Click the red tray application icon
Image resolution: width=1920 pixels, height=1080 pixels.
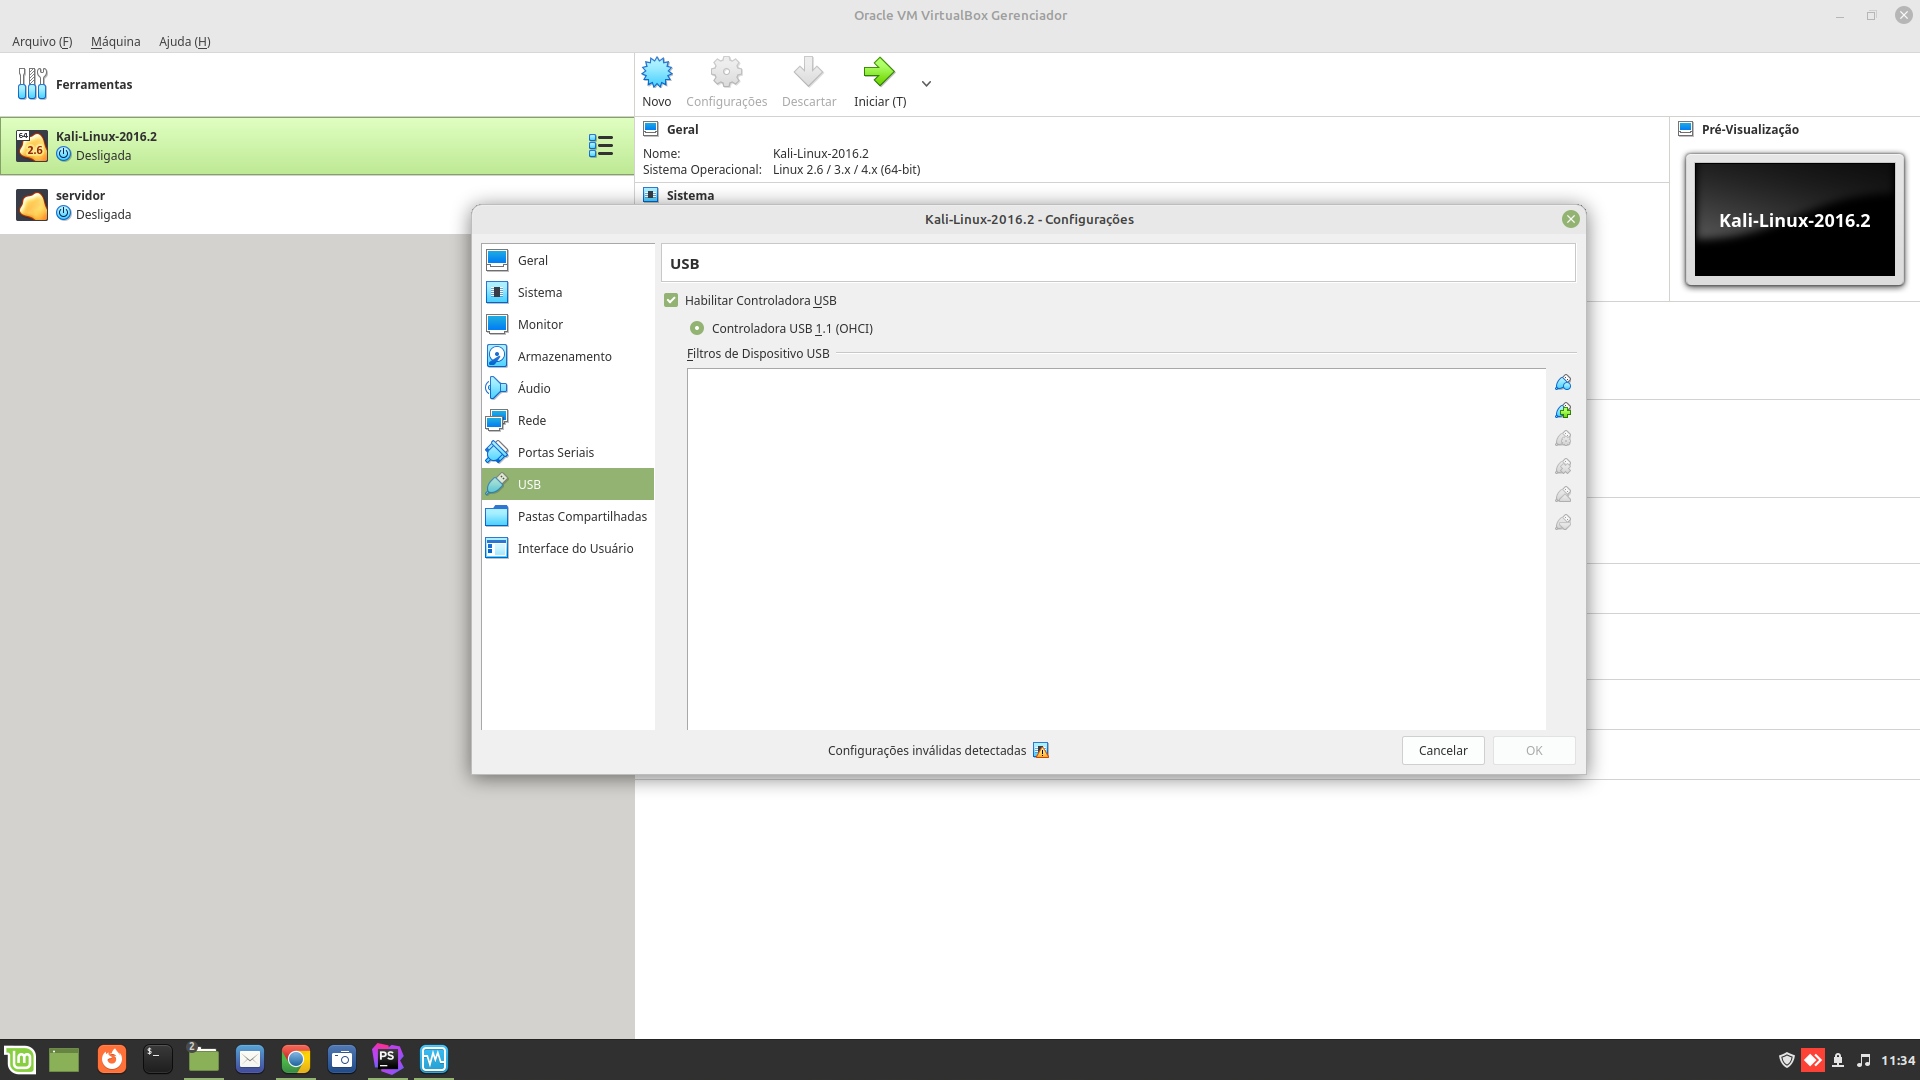[x=1812, y=1060]
